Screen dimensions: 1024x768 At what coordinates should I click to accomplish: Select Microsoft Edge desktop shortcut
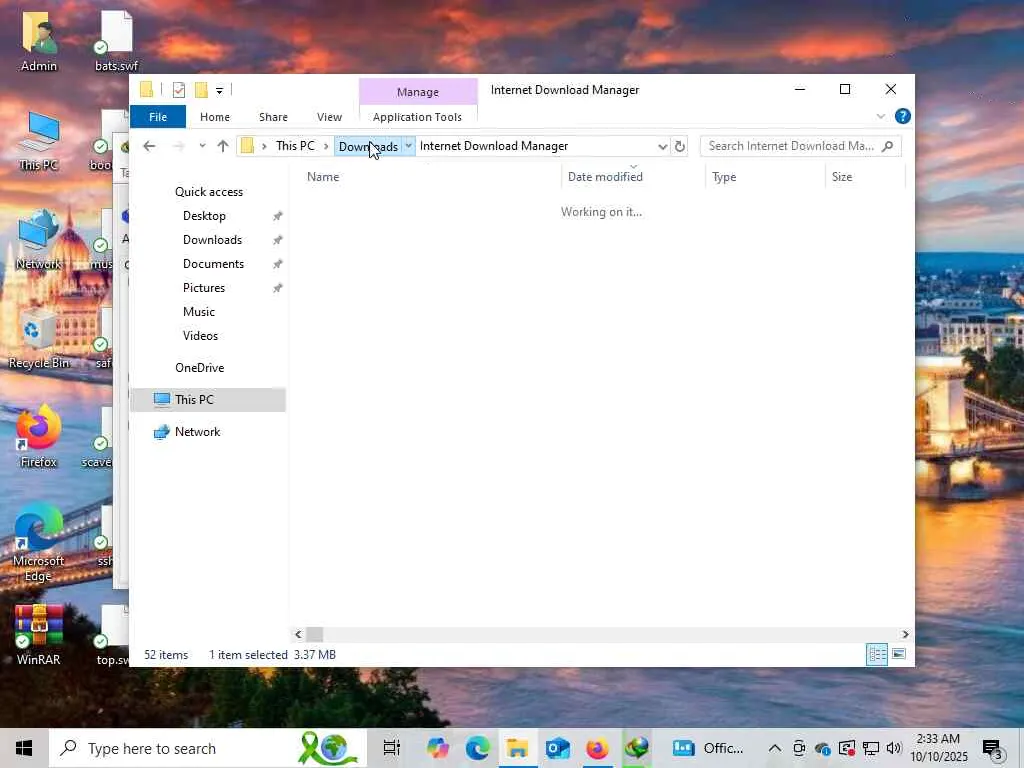coord(39,543)
